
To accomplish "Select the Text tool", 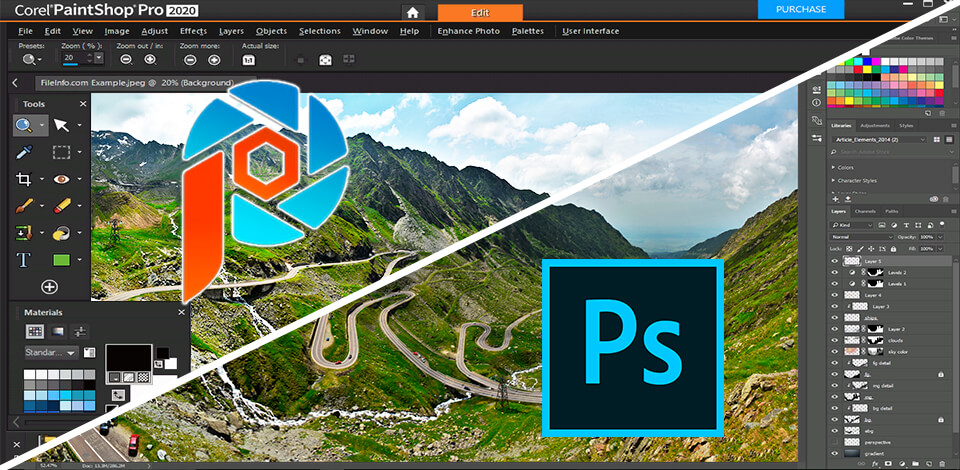I will pyautogui.click(x=24, y=260).
